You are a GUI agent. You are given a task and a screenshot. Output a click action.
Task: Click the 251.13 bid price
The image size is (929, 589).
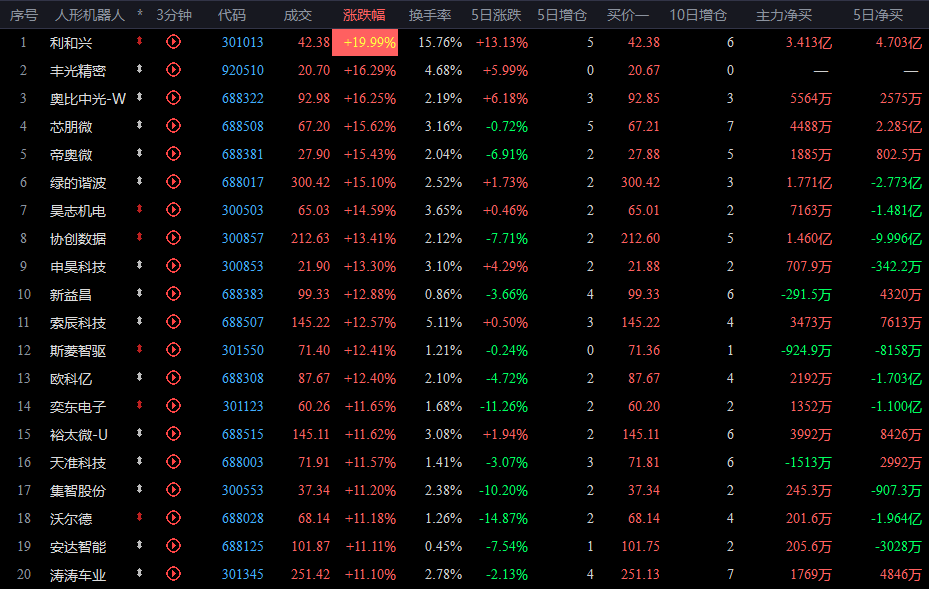pos(640,574)
